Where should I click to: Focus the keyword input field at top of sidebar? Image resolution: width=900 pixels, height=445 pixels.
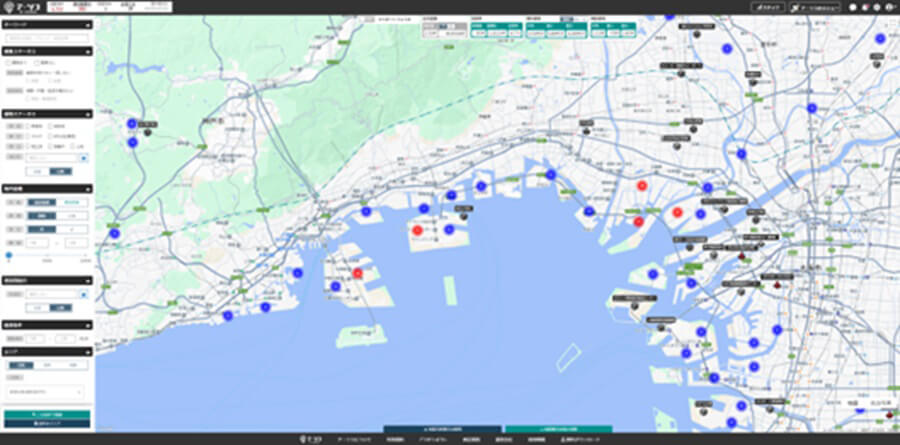pyautogui.click(x=47, y=38)
